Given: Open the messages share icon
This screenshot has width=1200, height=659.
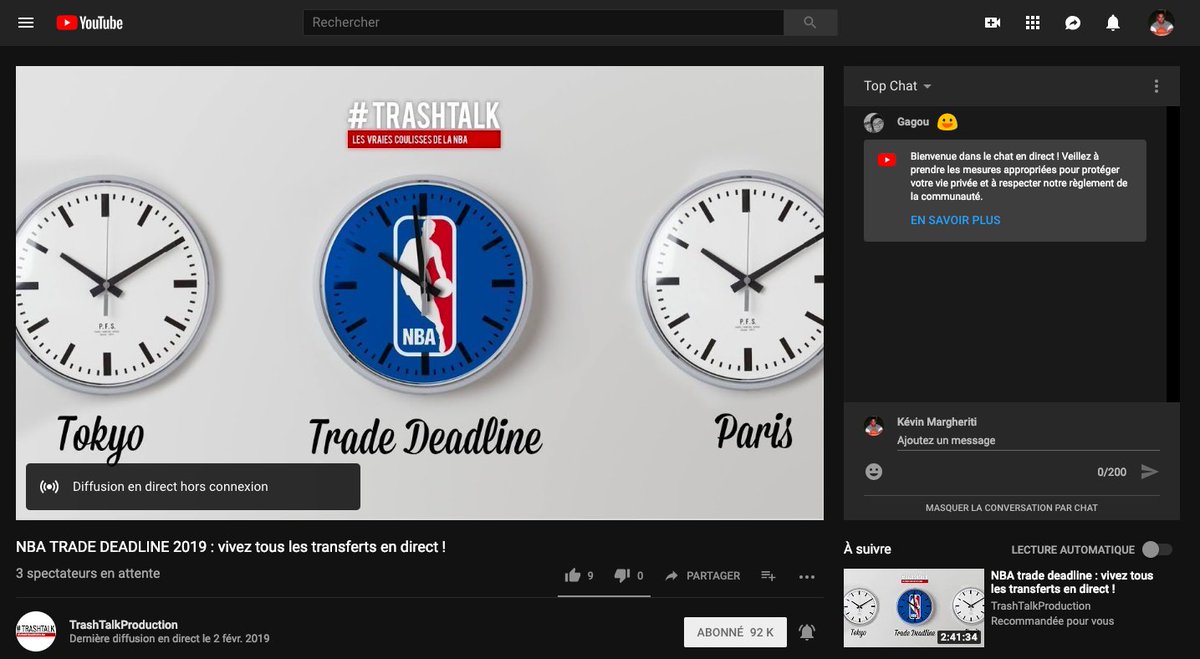Looking at the screenshot, I should 1073,22.
